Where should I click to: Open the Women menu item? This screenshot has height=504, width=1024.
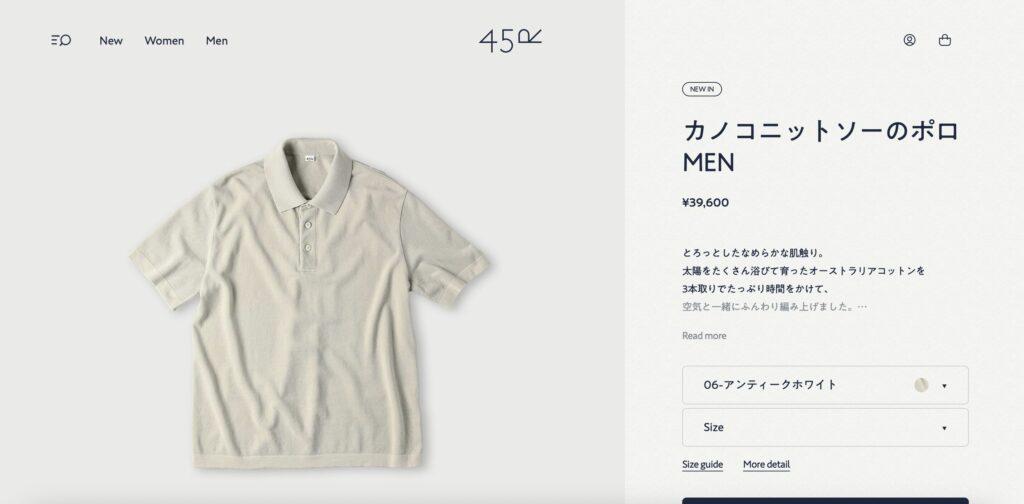pyautogui.click(x=164, y=40)
